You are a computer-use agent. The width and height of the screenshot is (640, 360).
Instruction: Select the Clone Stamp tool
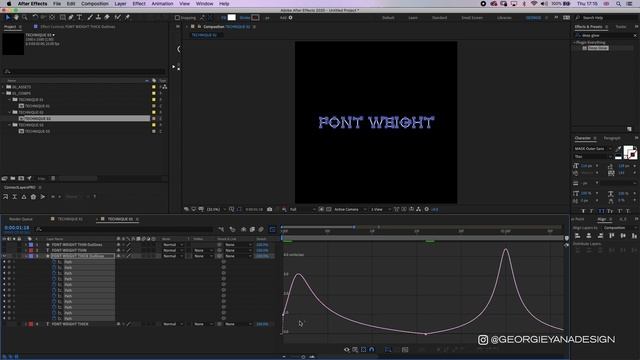tap(98, 18)
